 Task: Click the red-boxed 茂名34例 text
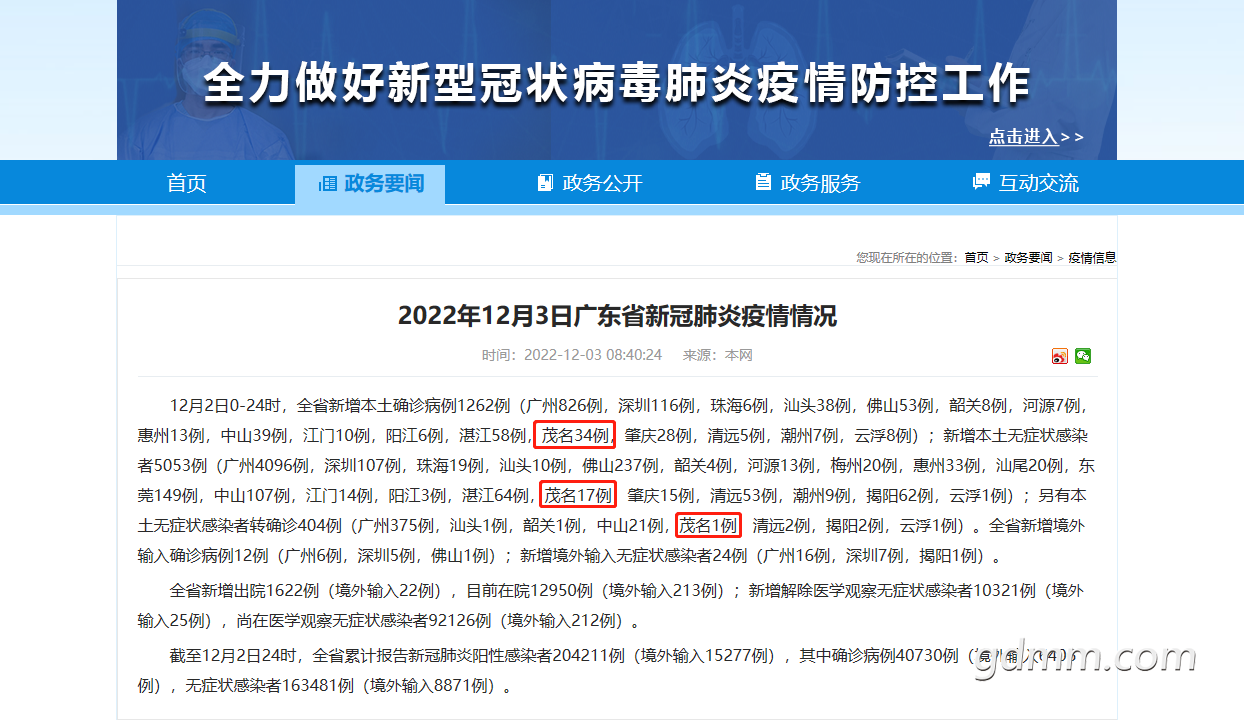pos(574,435)
